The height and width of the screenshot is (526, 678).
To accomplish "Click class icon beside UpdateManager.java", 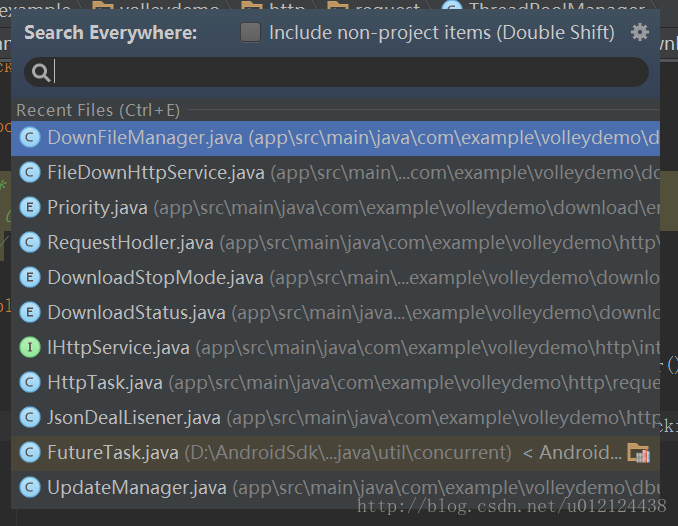I will tap(30, 488).
